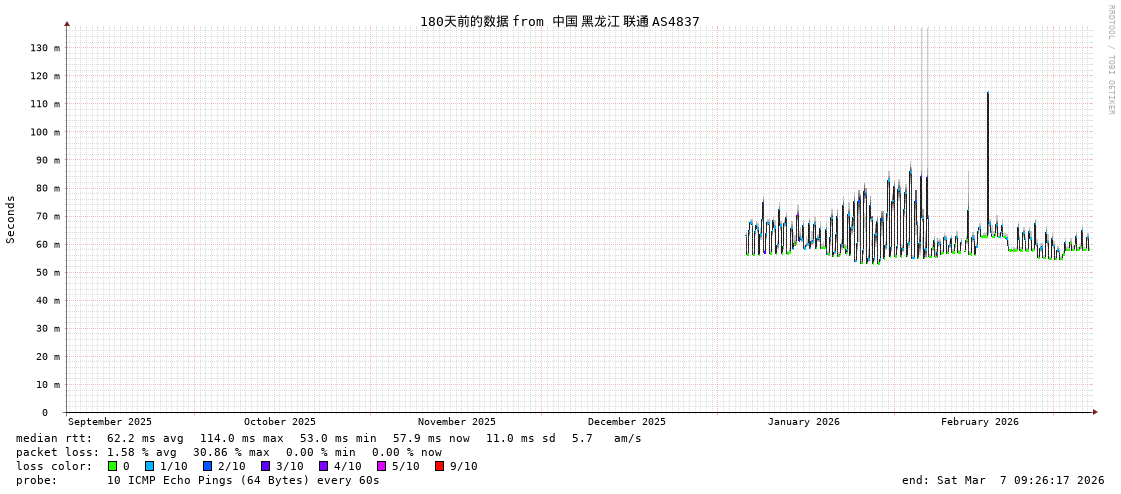1121x494 pixels.
Task: Click the 130 m y-axis tick label
Action: pyautogui.click(x=45, y=48)
